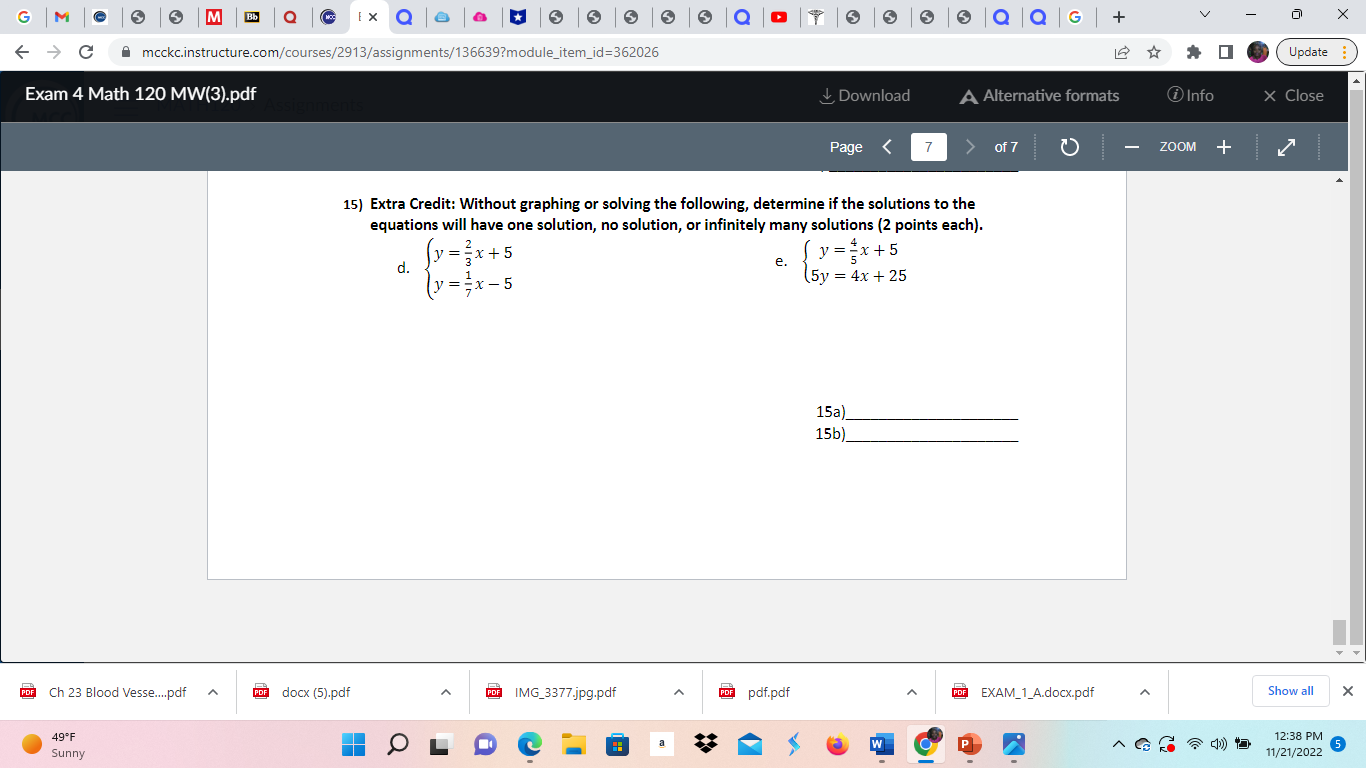1366x768 pixels.
Task: Click the Chrome Update button
Action: 1316,52
